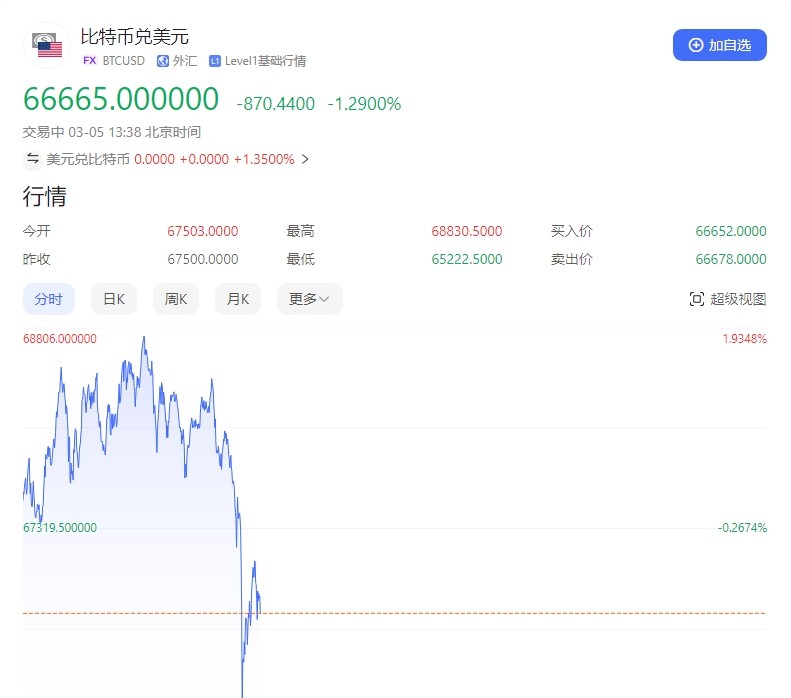Click the chart axis label 68806.000000
The height and width of the screenshot is (698, 791).
[x=60, y=338]
